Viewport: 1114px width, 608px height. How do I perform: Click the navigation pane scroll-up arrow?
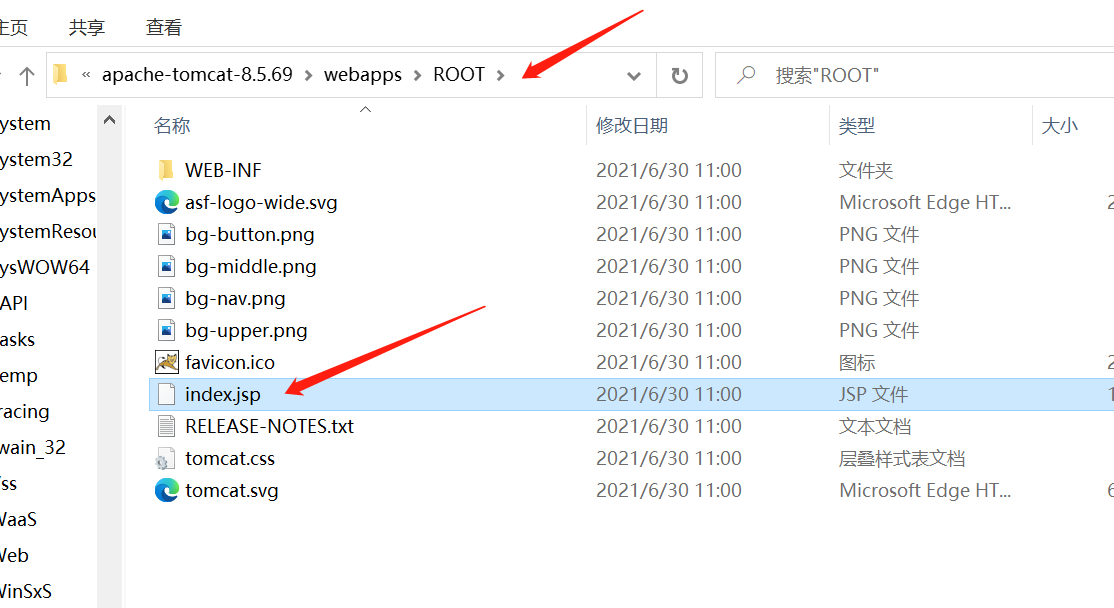(109, 120)
